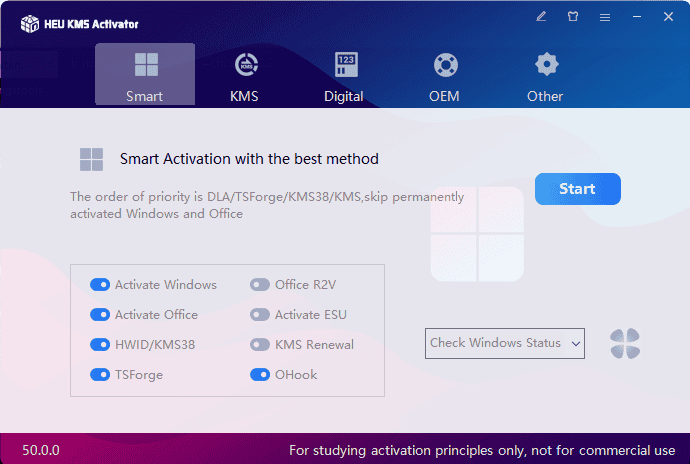Click the studying activation principles footer notice

(x=482, y=450)
